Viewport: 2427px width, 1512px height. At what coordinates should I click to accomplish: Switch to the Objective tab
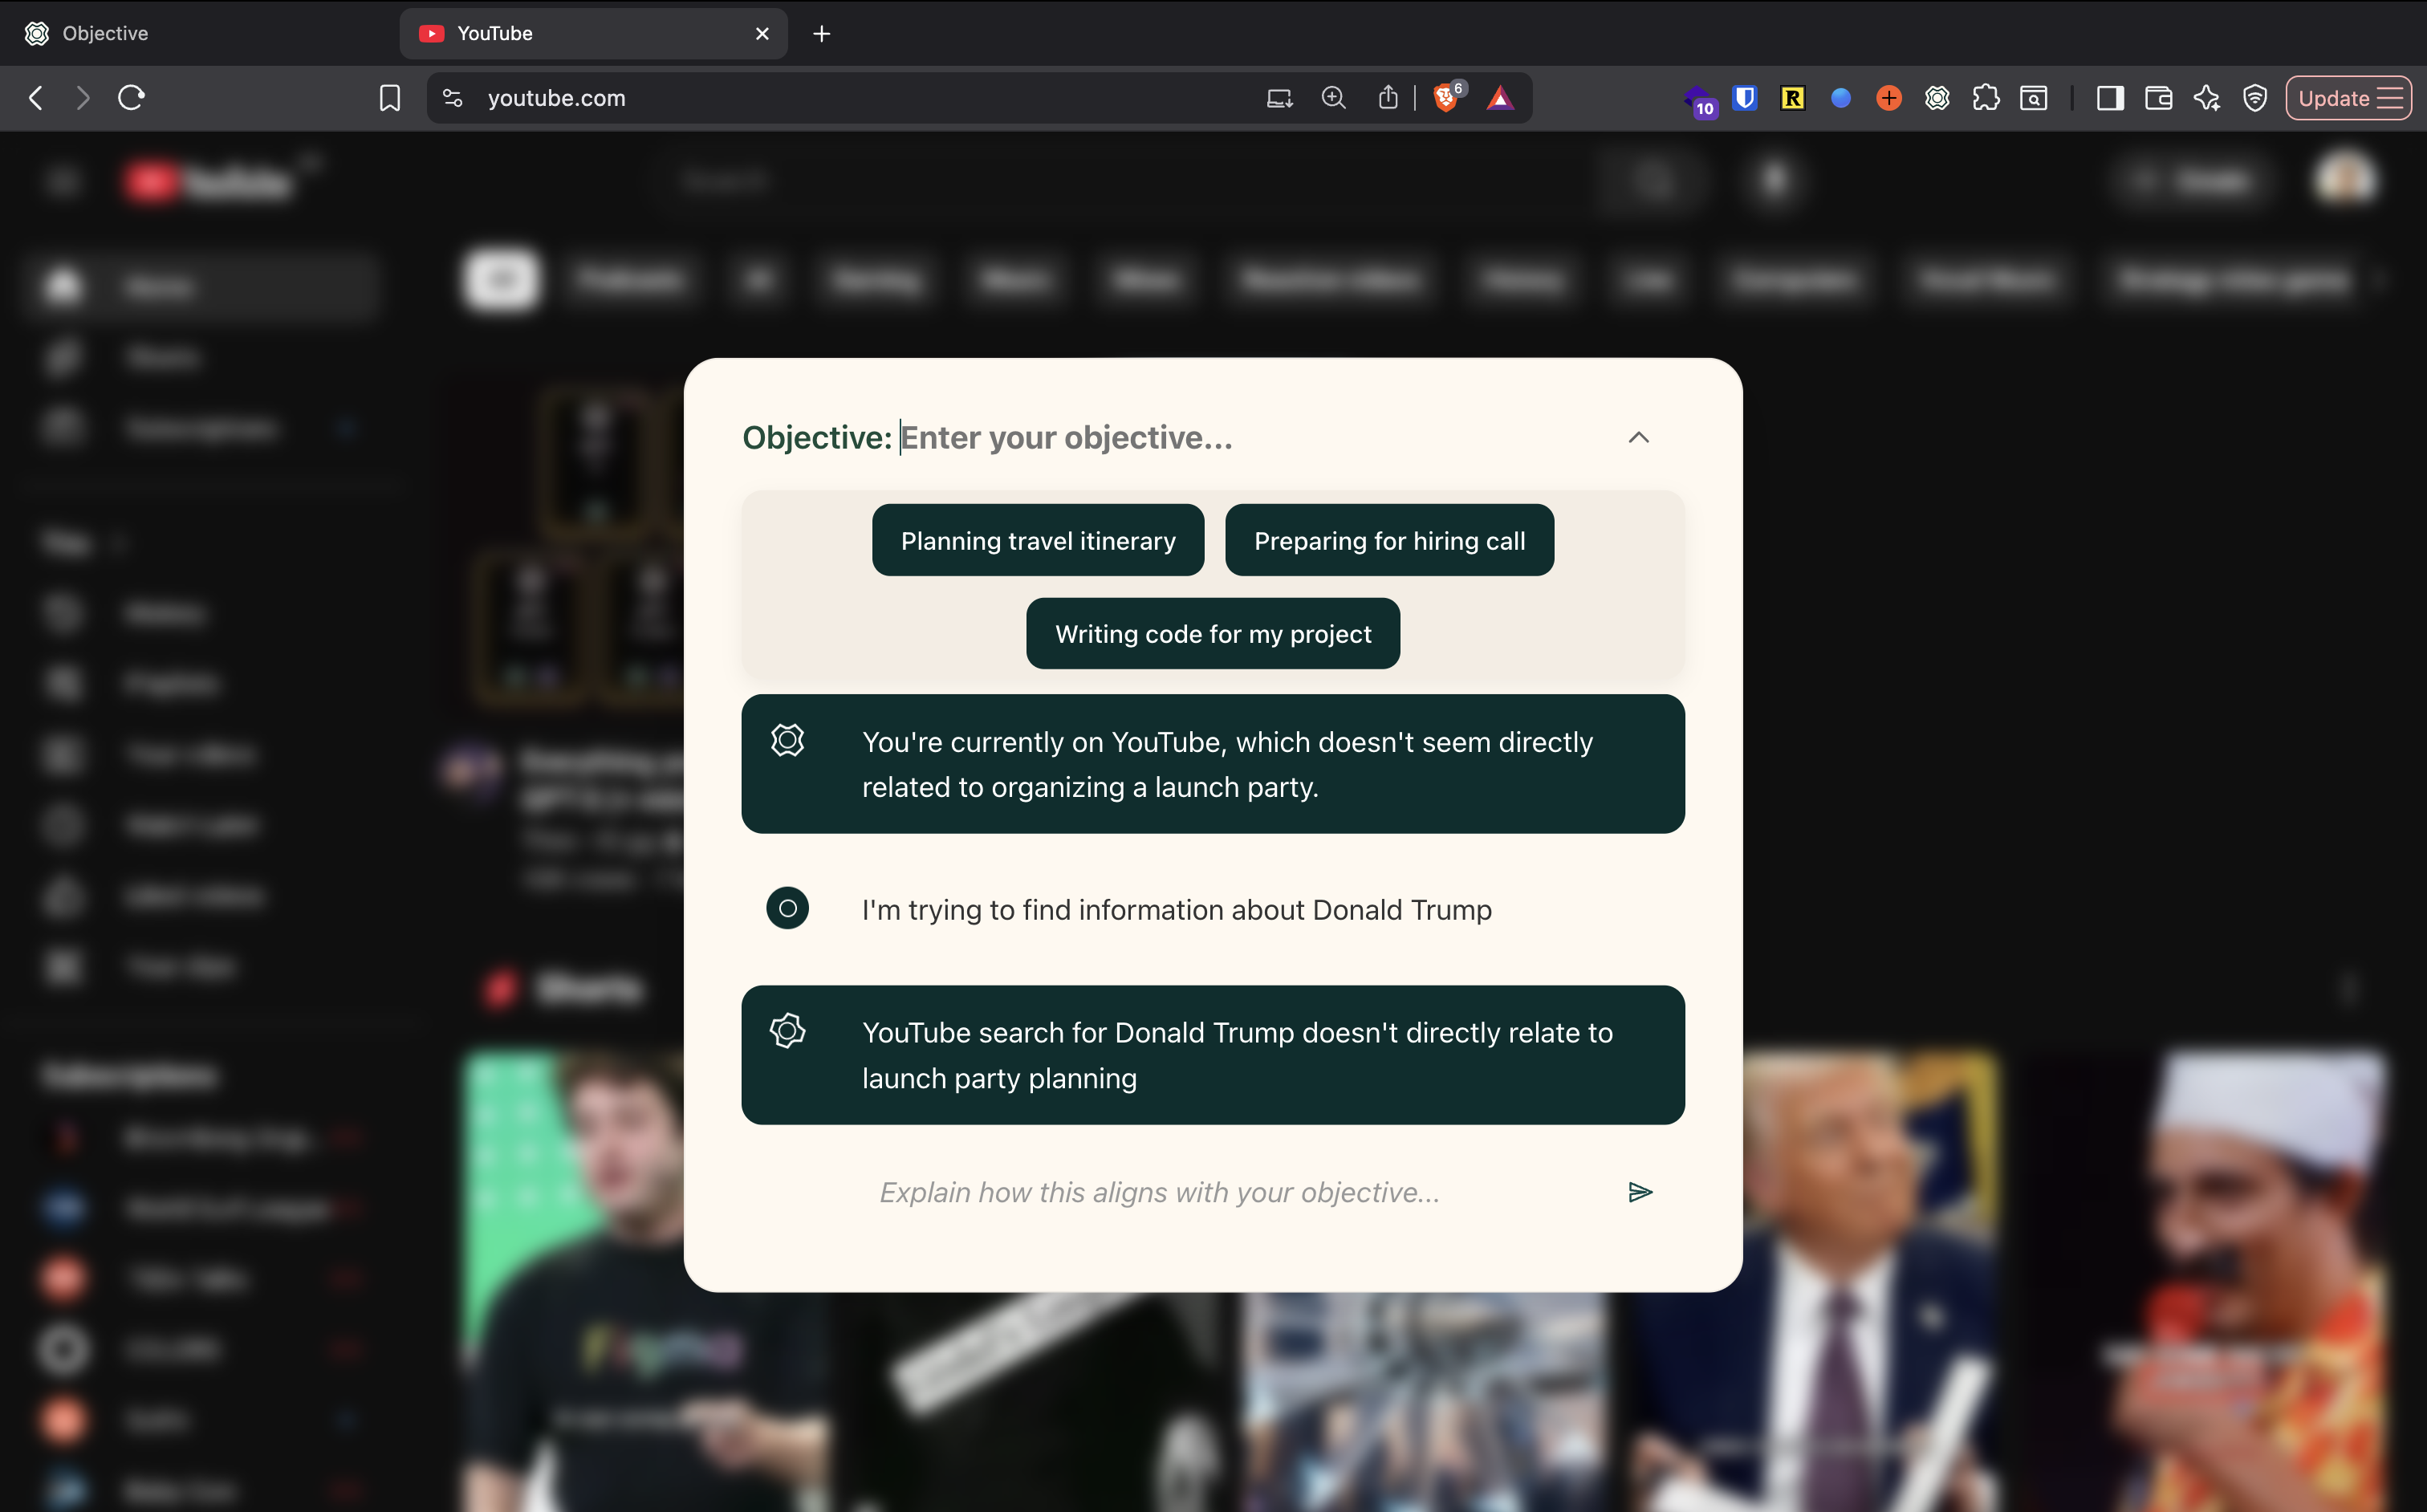click(105, 33)
